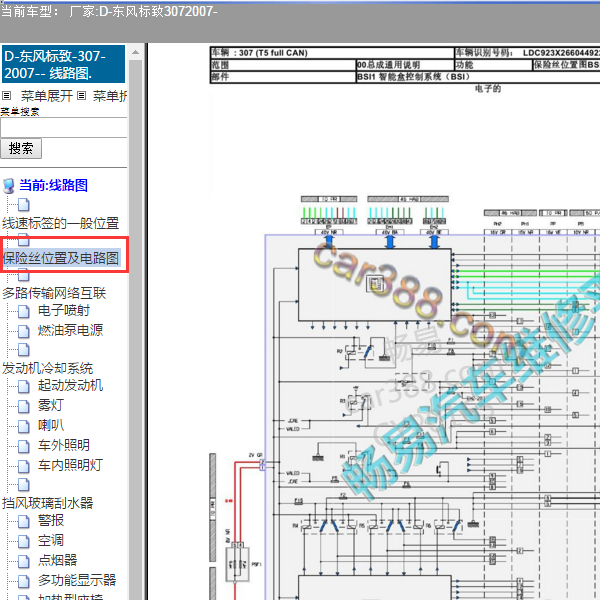Viewport: 600px width, 600px height.
Task: Open 多路传输网络互联 tree entry
Action: (54, 293)
